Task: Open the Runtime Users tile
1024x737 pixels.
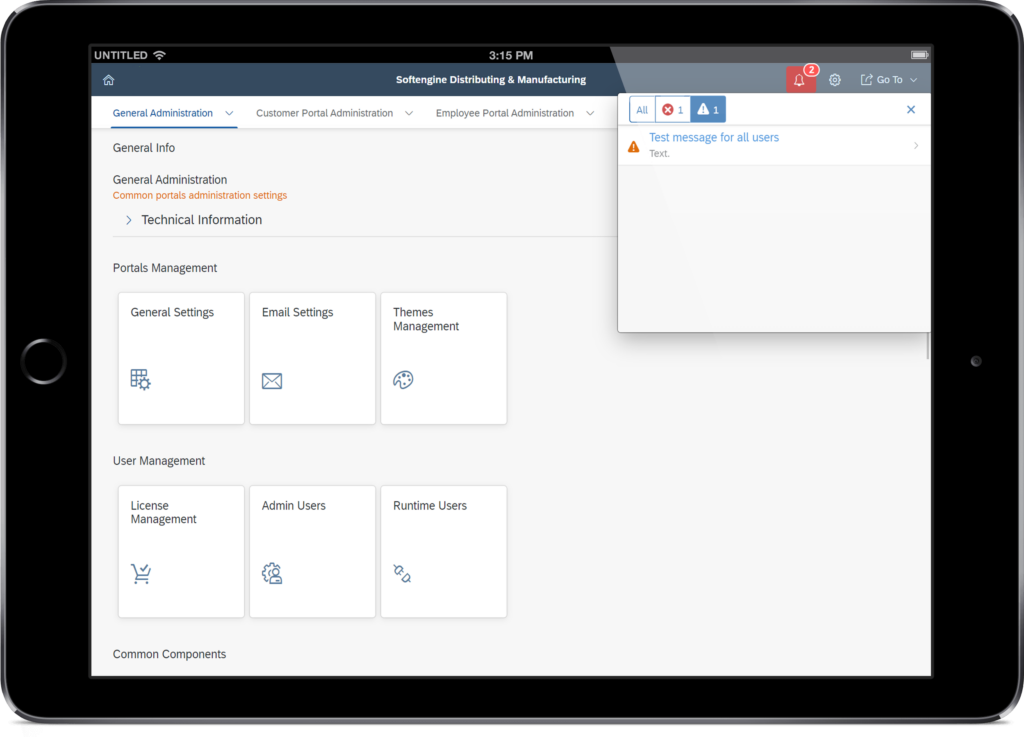Action: [443, 552]
